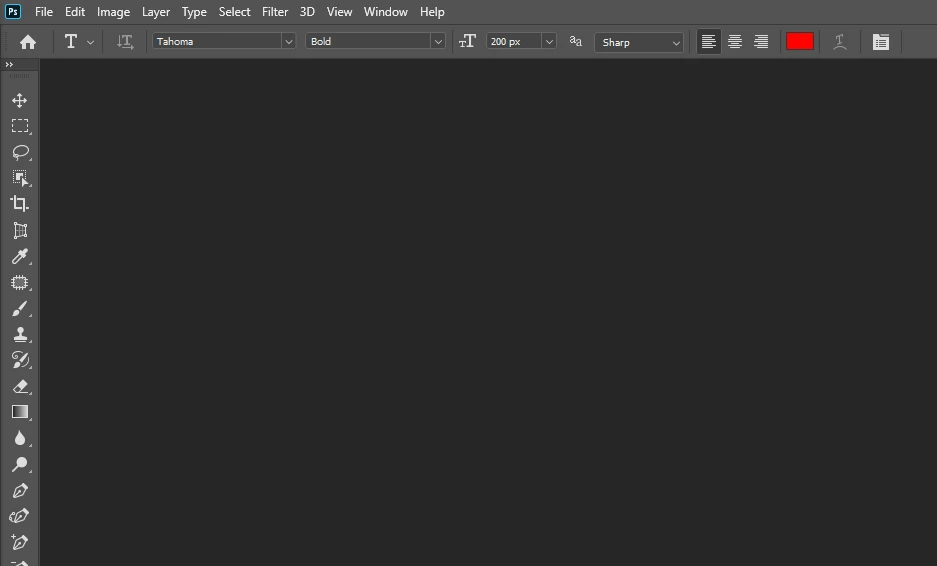937x566 pixels.
Task: Select the Freeform Pen tool
Action: coord(20,516)
